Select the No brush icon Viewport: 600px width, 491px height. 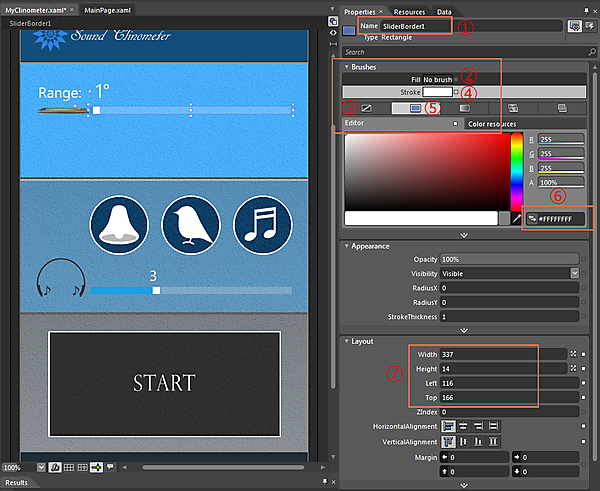366,106
